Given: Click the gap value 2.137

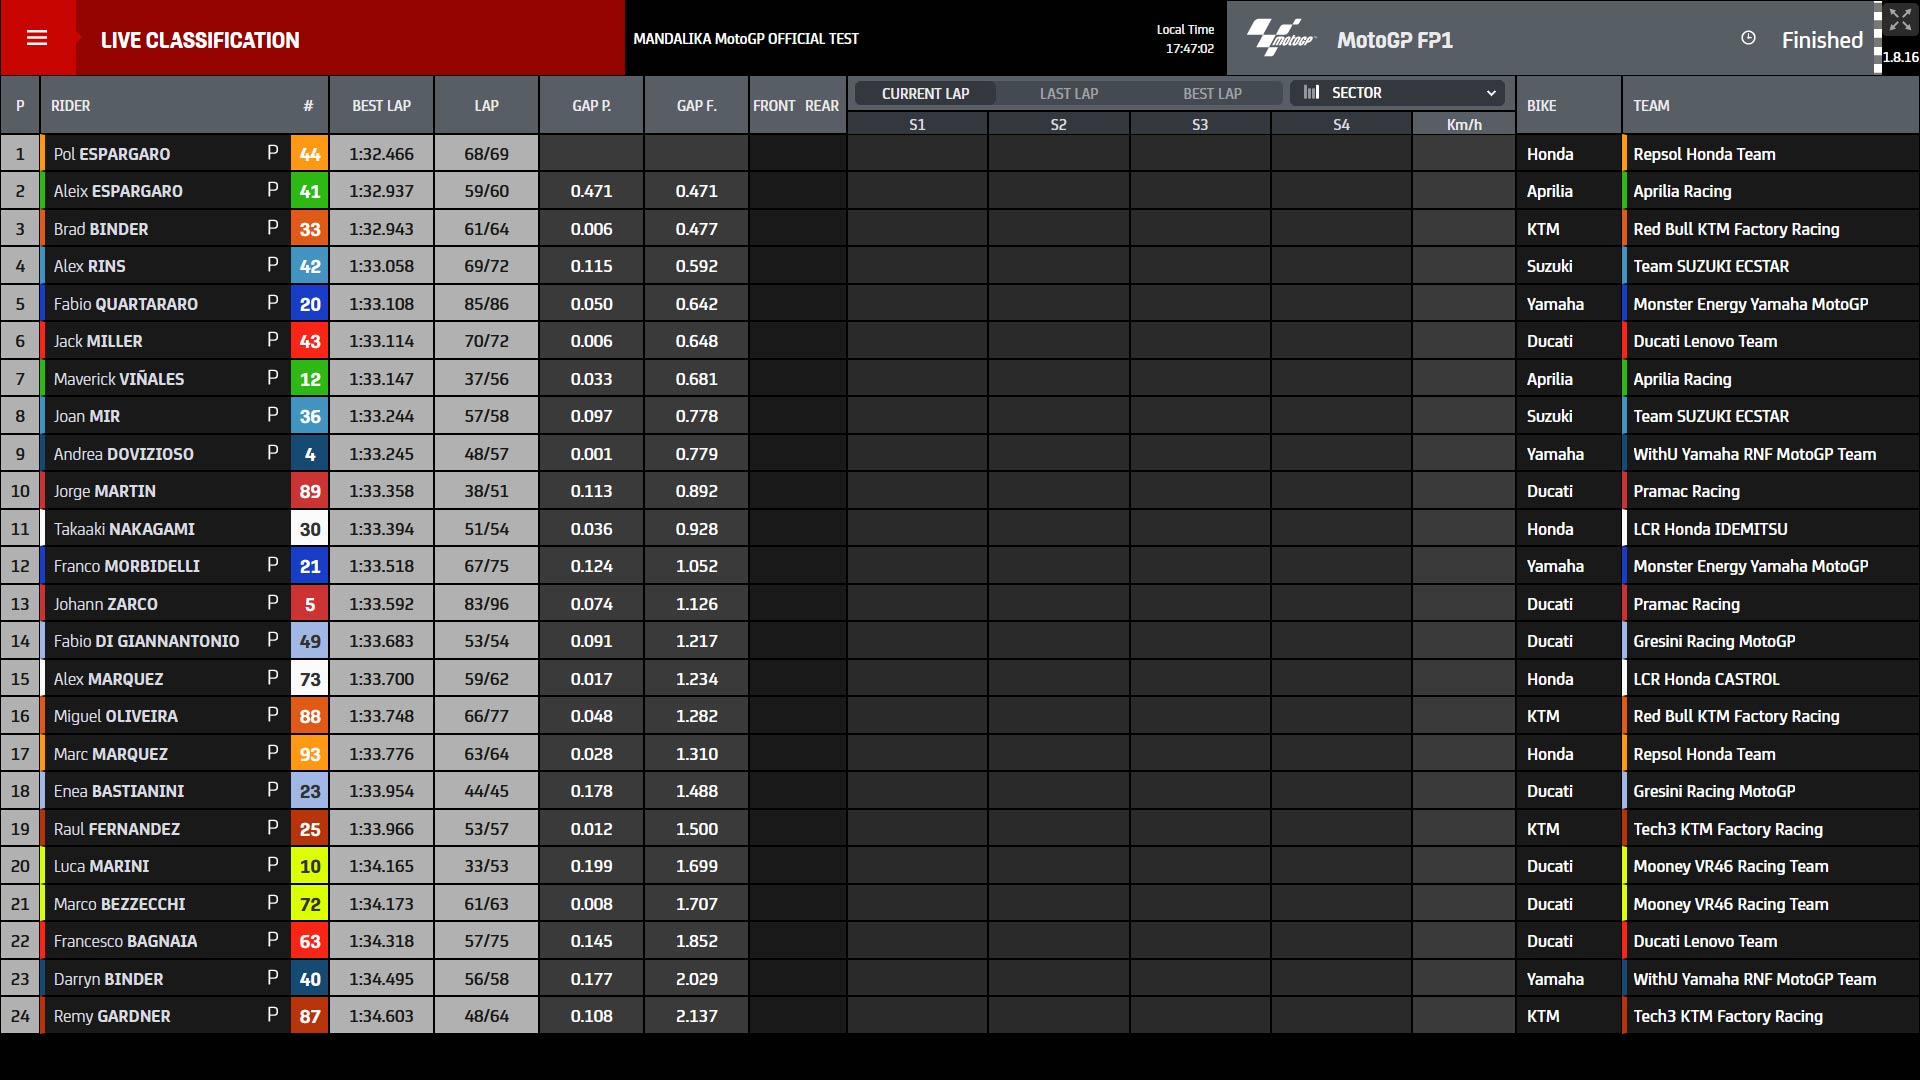Looking at the screenshot, I should [696, 1016].
